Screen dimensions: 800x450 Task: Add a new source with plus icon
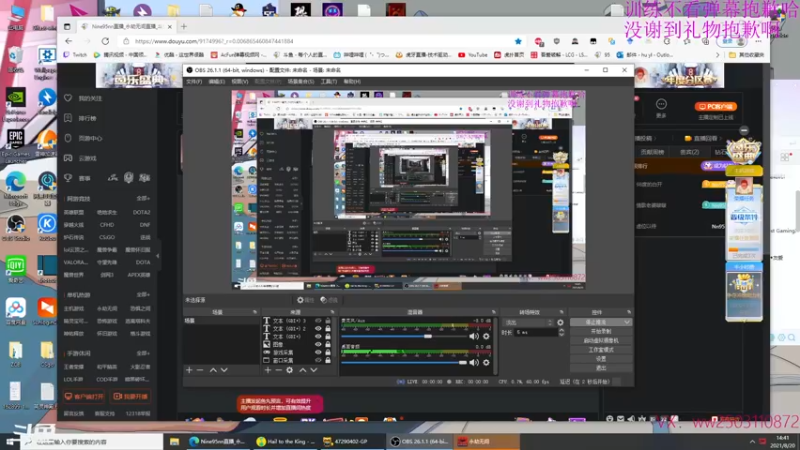pos(268,370)
